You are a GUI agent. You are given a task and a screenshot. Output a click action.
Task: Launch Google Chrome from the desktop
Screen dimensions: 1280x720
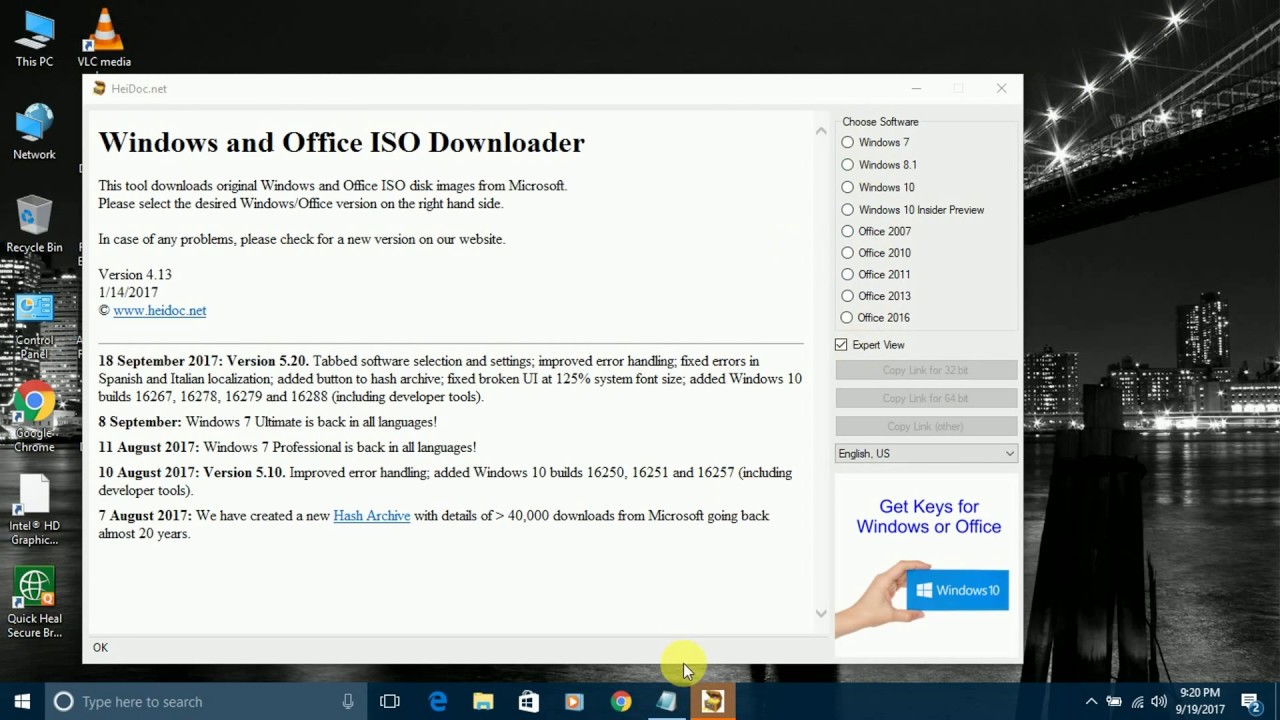pos(34,418)
